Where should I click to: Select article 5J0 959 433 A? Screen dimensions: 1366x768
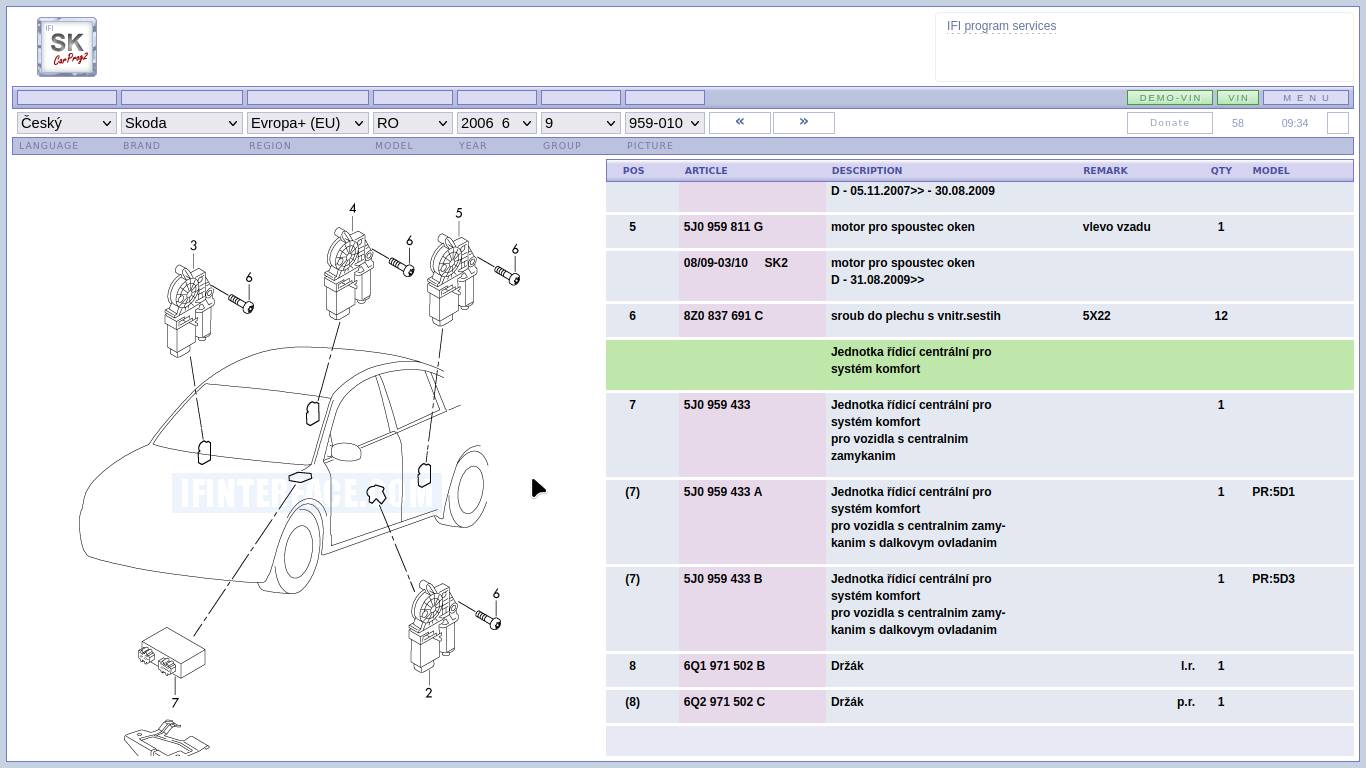[723, 492]
